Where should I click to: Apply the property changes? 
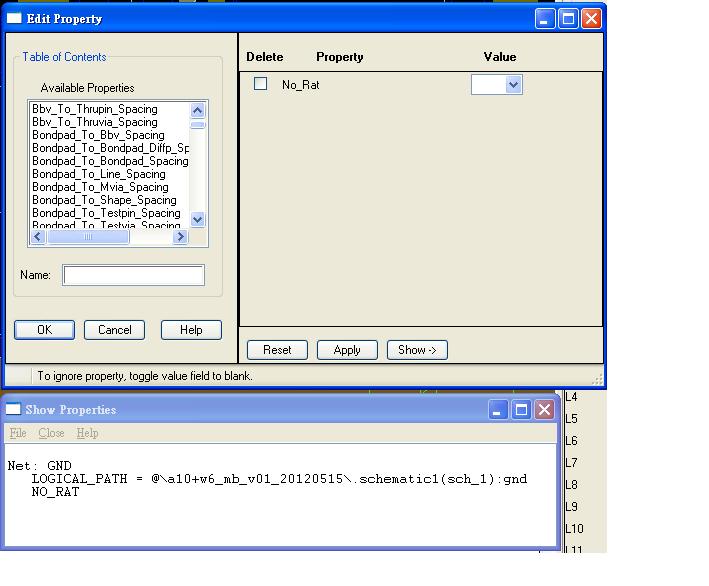tap(347, 350)
